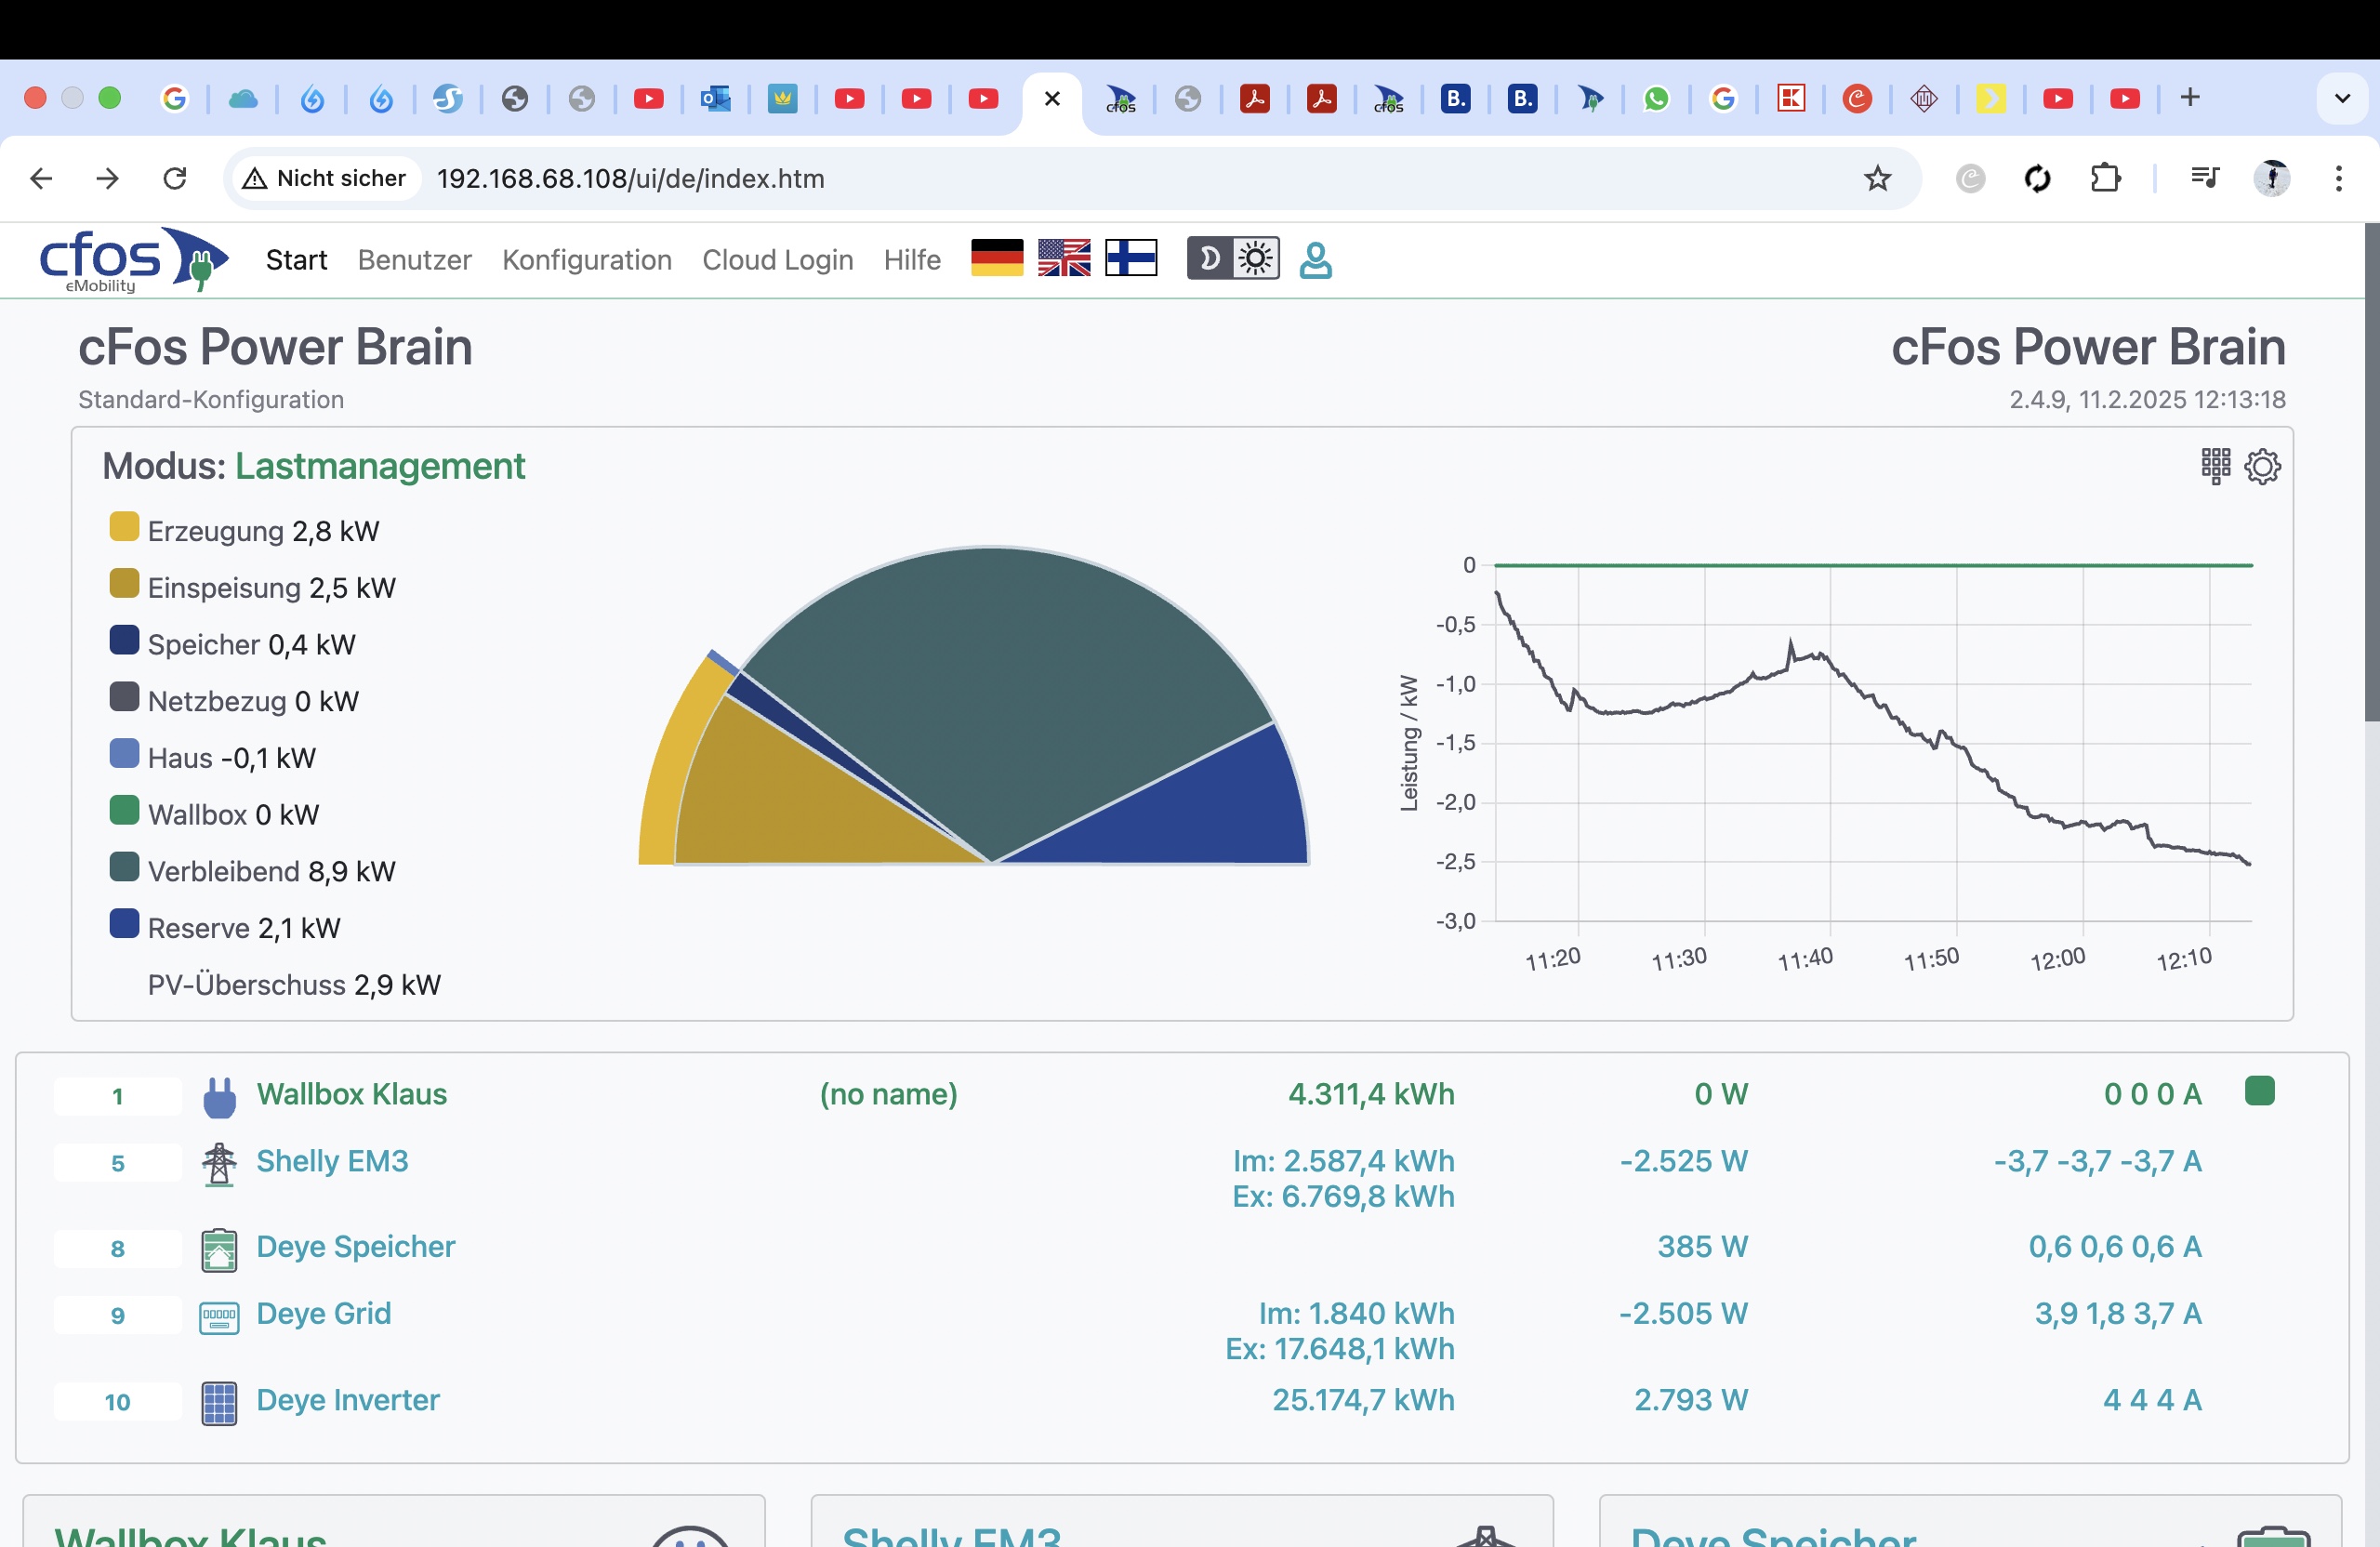Click the Wallbox Klaus plug icon
Viewport: 2380px width, 1547px height.
point(219,1097)
